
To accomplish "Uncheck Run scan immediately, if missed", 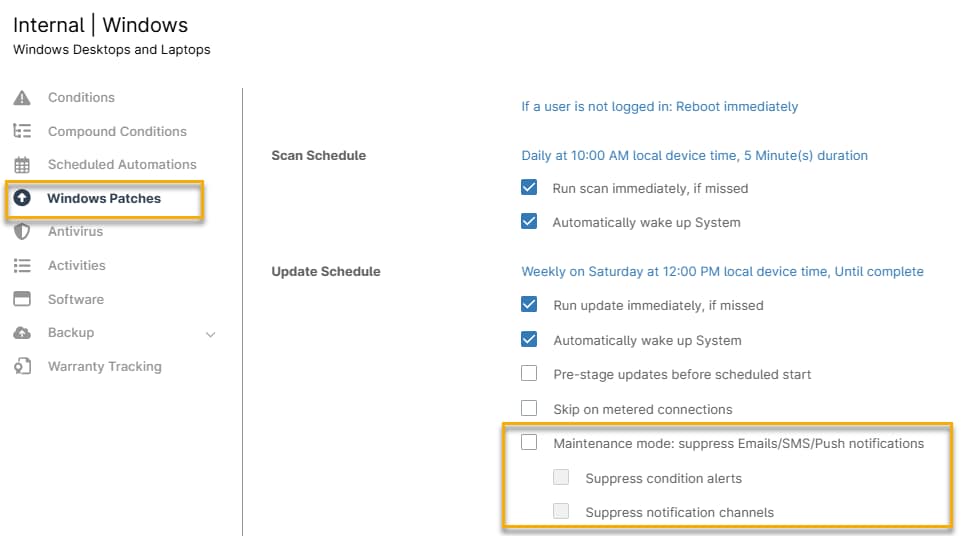I will click(529, 188).
